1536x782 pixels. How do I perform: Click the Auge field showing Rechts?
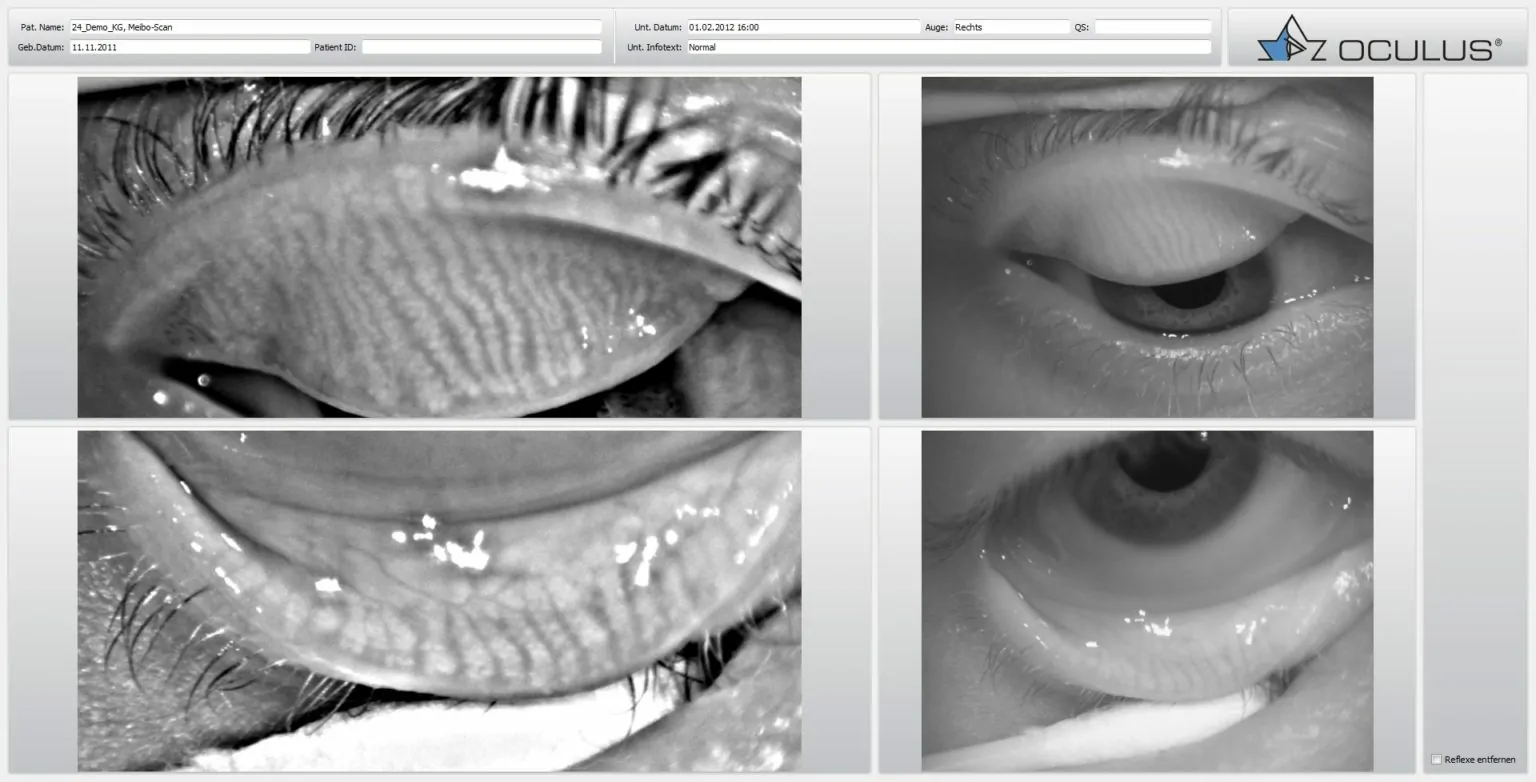[1010, 27]
